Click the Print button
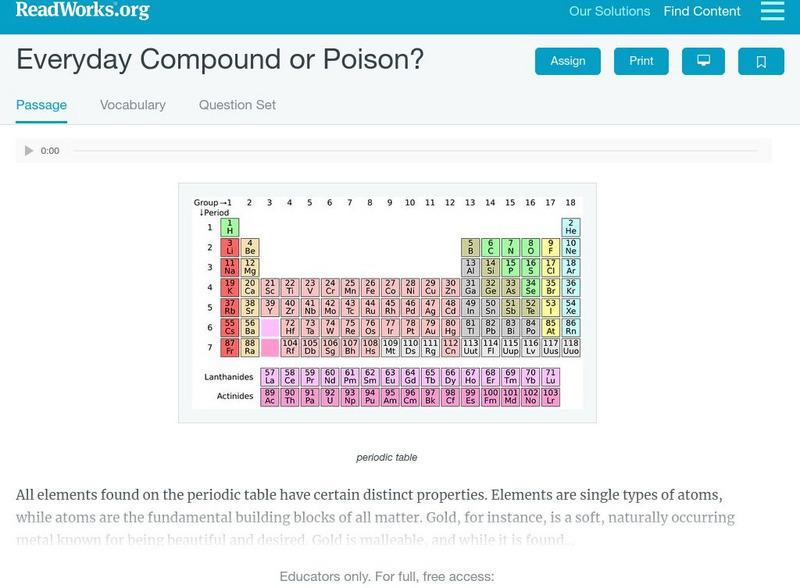The height and width of the screenshot is (588, 800). click(641, 61)
